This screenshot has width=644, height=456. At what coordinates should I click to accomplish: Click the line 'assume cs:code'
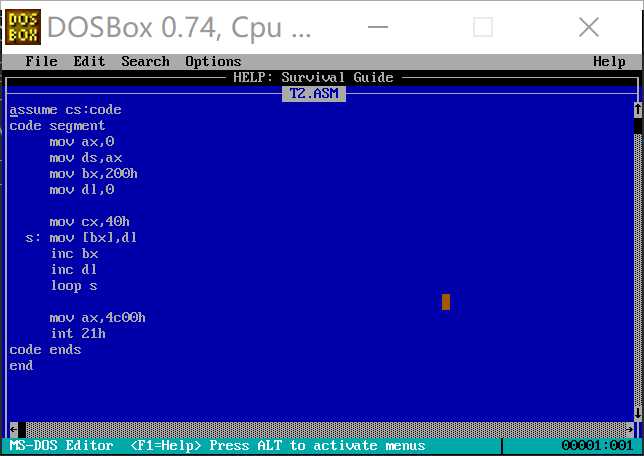(65, 110)
